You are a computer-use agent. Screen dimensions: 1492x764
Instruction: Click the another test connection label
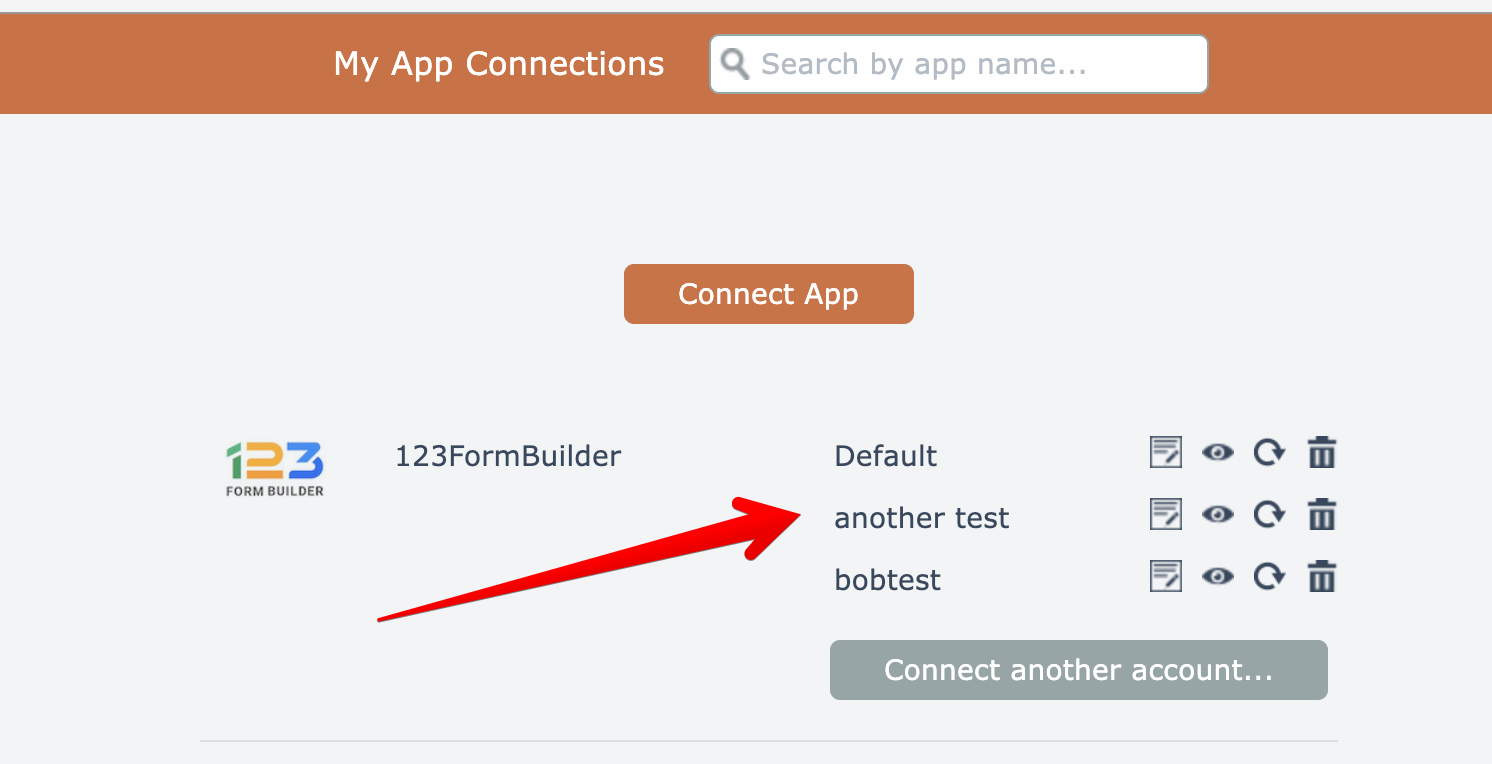point(921,518)
